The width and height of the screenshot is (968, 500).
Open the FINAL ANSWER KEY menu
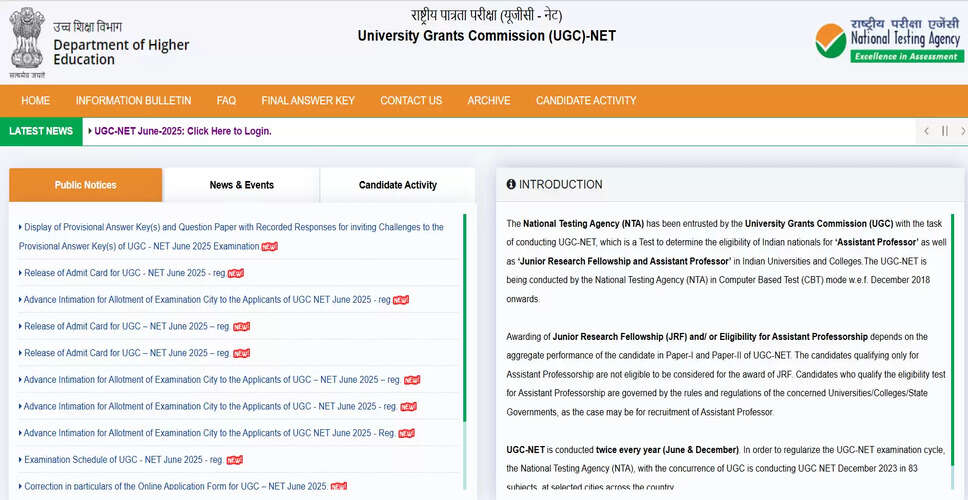[x=308, y=101]
